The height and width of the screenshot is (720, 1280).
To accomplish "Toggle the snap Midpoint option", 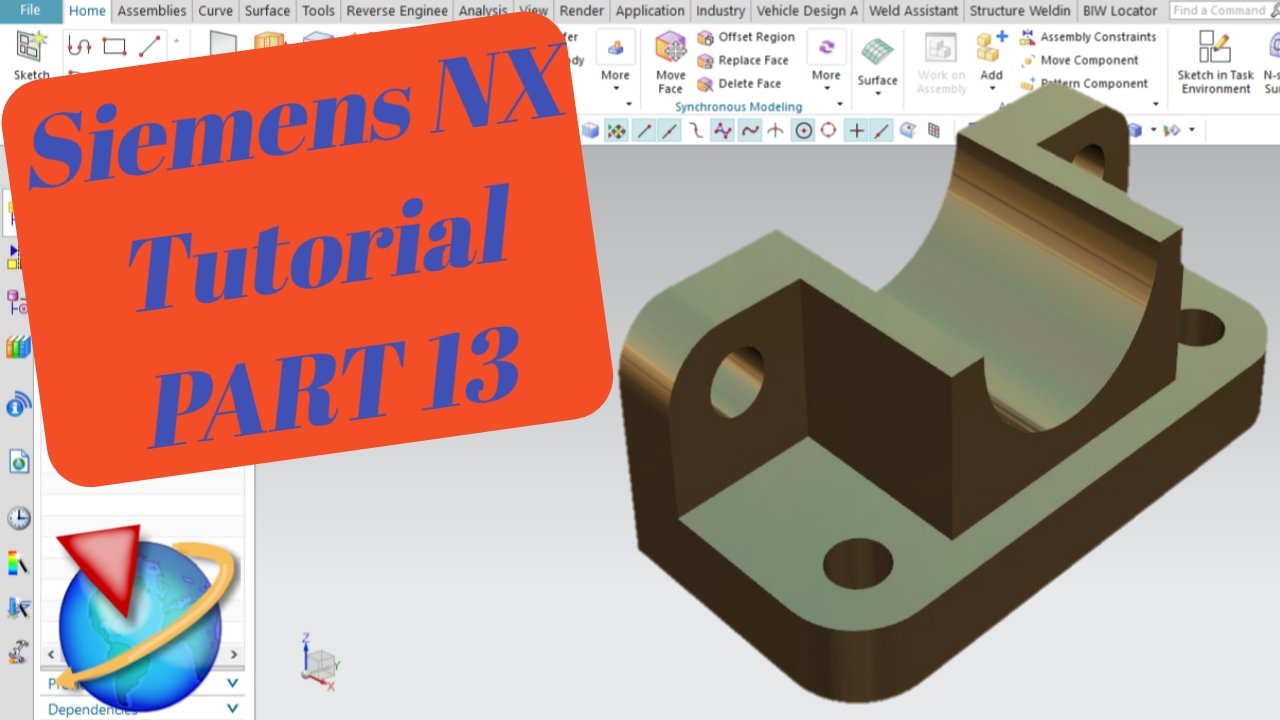I will pos(670,130).
